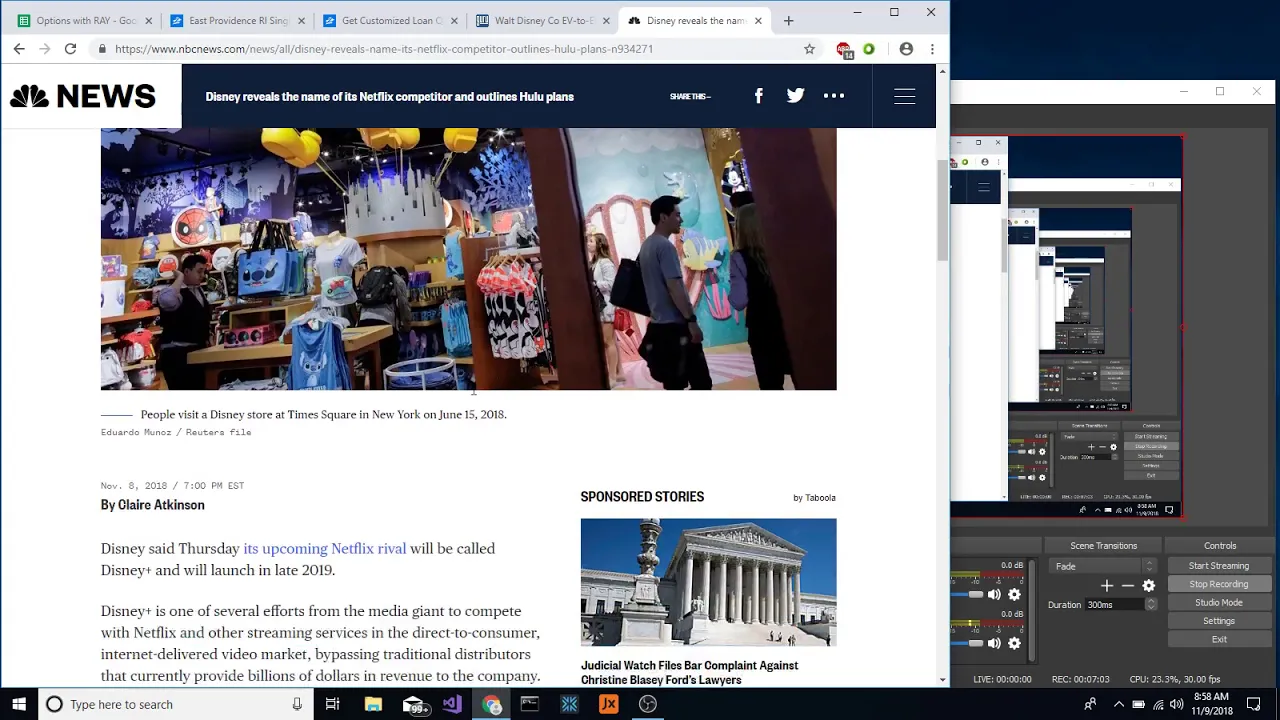Switch to Get Customized Loan tab
This screenshot has width=1280, height=720.
pos(391,20)
